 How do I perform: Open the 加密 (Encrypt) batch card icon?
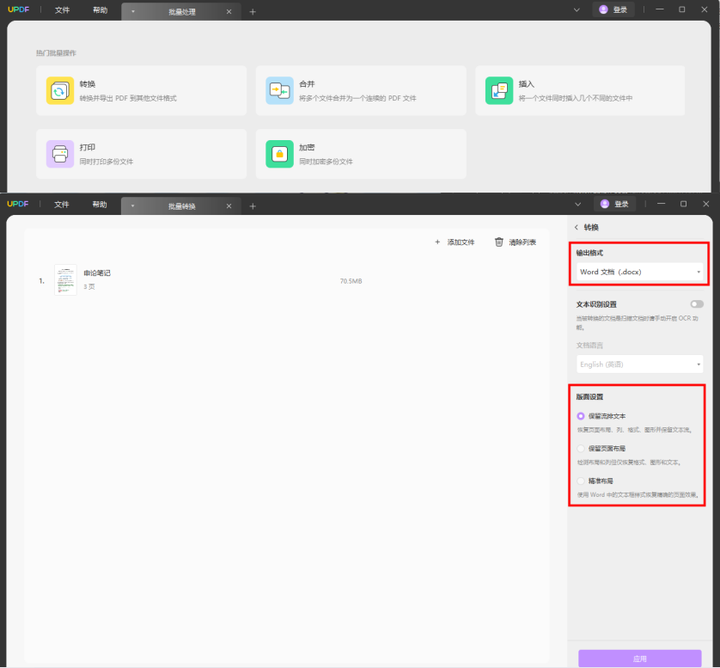[279, 154]
